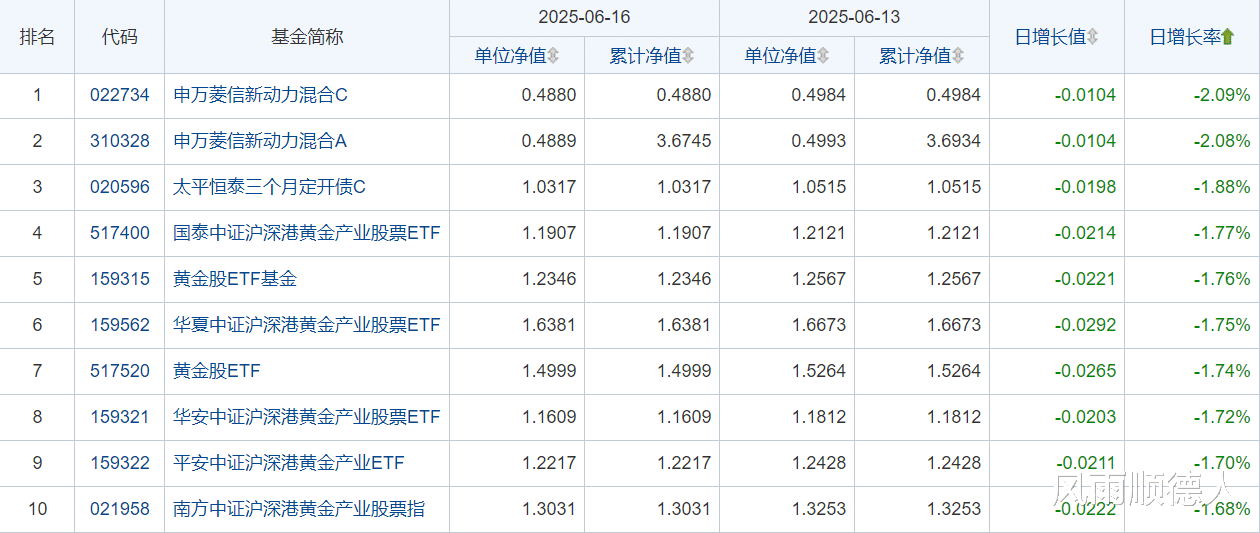Open fund 南方中证沪深港黄金产业股票指
The image size is (1260, 533).
pyautogui.click(x=299, y=510)
